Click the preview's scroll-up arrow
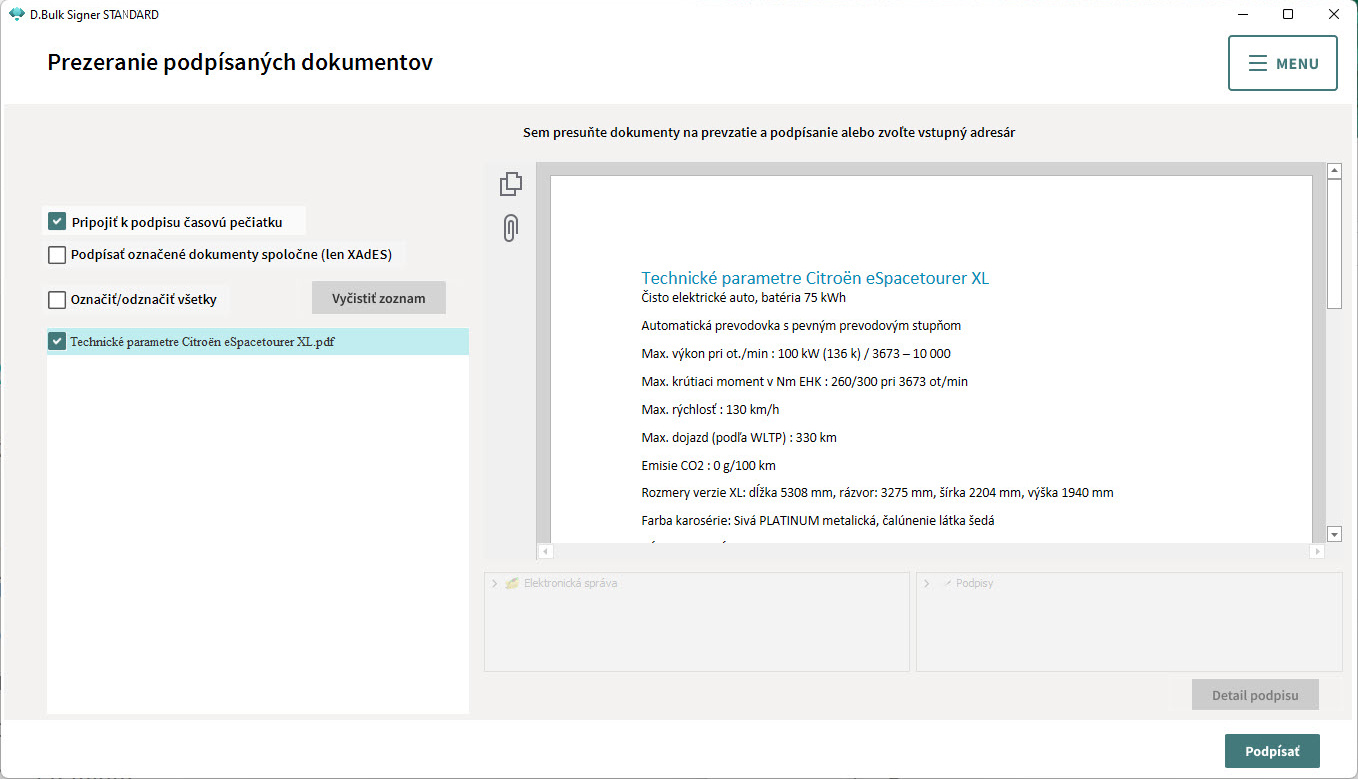The width and height of the screenshot is (1358, 780). coord(1334,172)
